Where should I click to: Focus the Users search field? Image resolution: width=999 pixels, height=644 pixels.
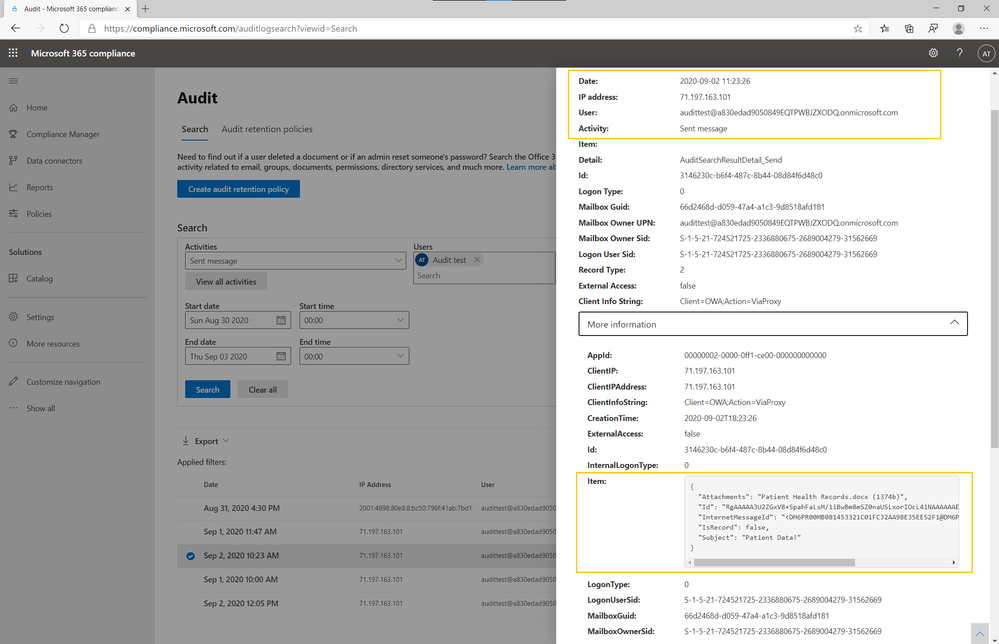pyautogui.click(x=483, y=276)
